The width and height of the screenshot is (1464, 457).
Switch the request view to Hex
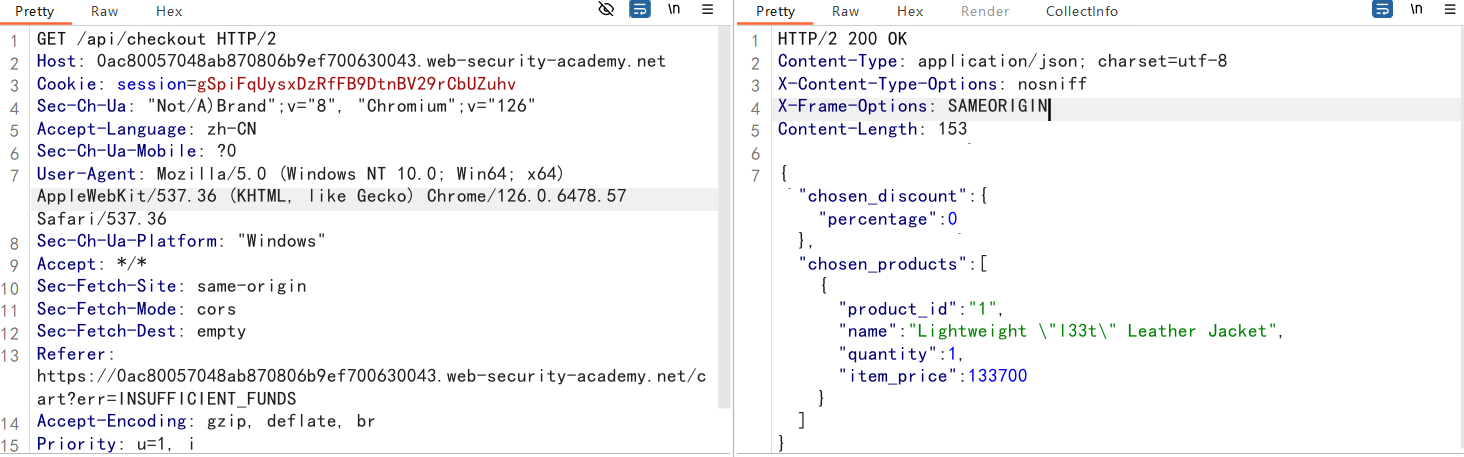(x=169, y=11)
